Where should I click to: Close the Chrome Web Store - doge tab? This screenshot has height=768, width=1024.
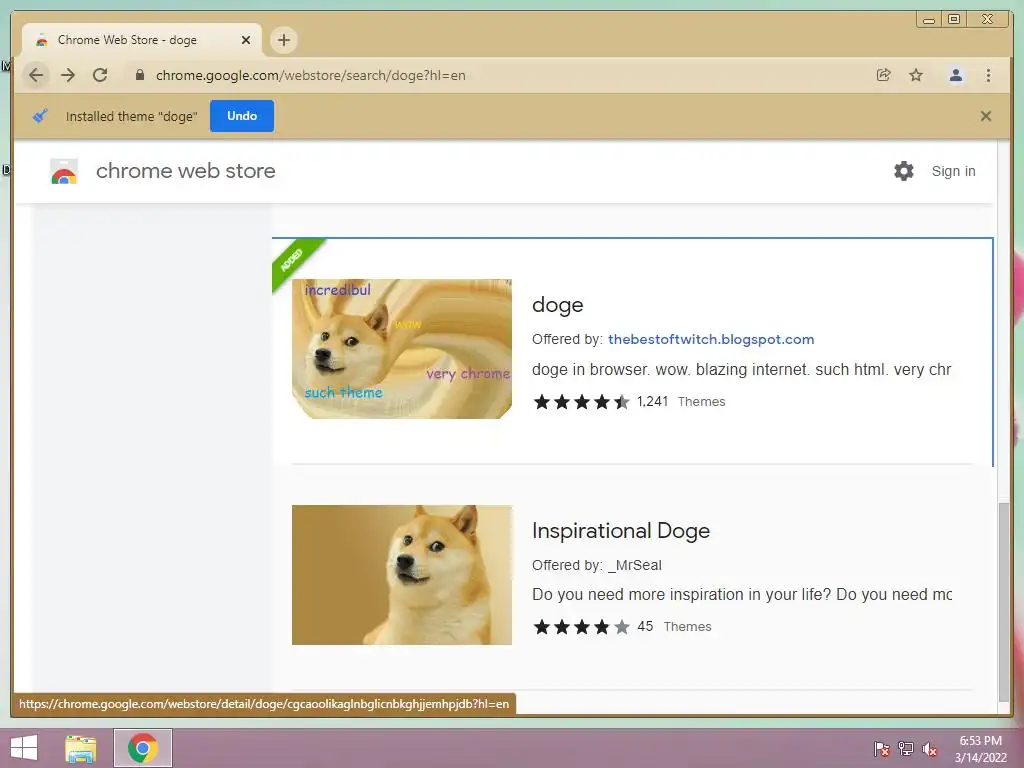click(246, 40)
